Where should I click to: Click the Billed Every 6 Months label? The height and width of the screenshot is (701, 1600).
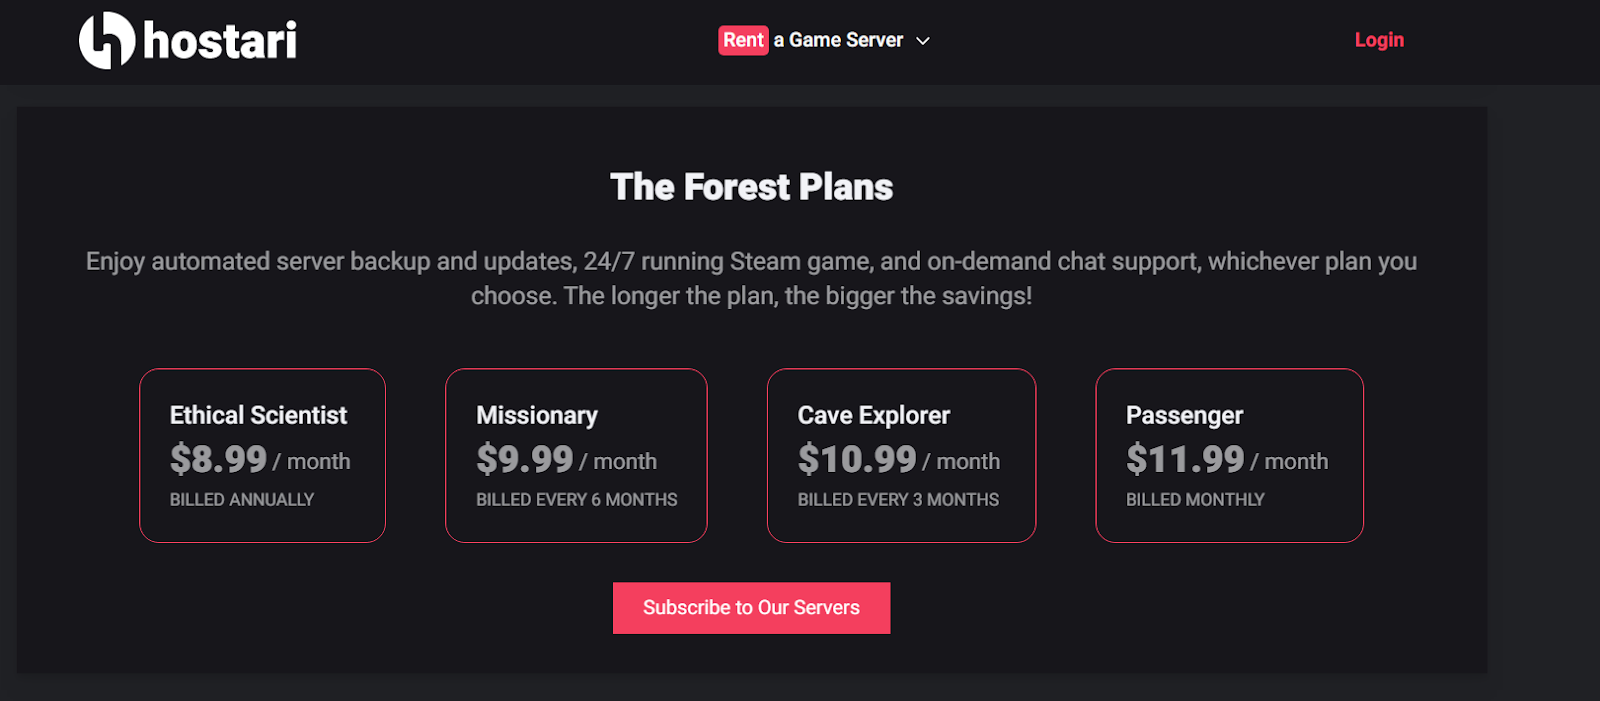[577, 499]
